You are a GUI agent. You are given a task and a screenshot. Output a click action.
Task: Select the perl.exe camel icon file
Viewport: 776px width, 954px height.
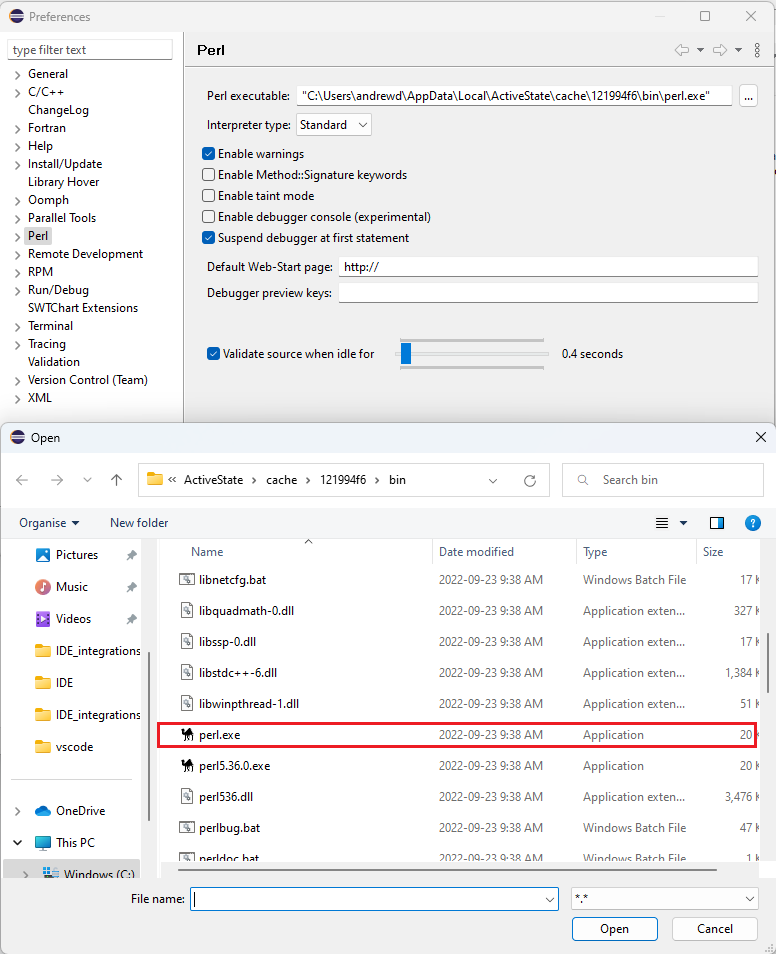click(x=187, y=735)
